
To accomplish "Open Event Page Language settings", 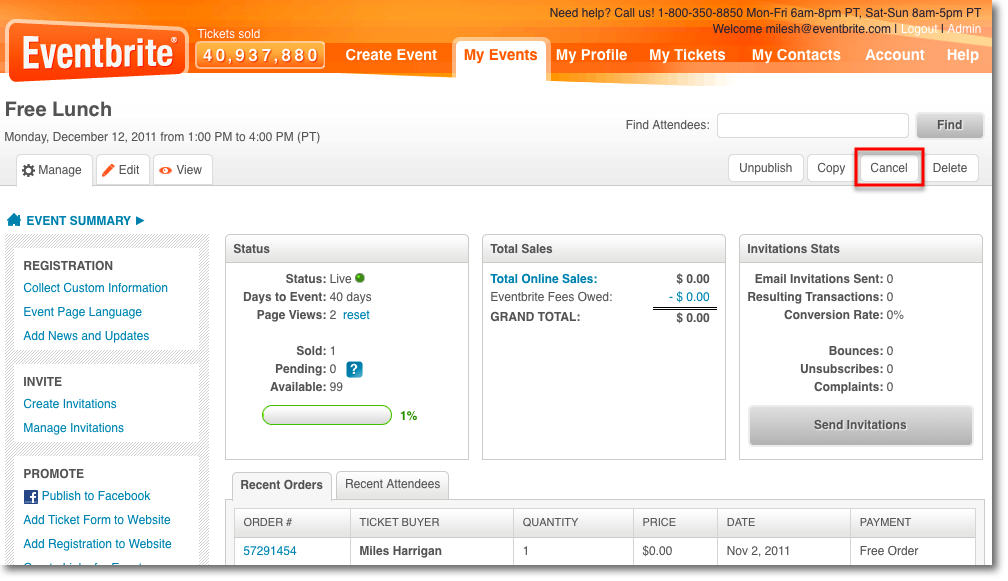I will pos(82,312).
